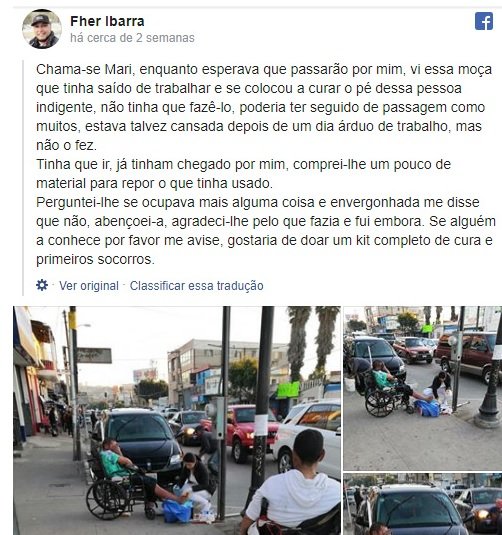The width and height of the screenshot is (502, 535).
Task: Open the Facebook logo icon
Action: pyautogui.click(x=484, y=21)
